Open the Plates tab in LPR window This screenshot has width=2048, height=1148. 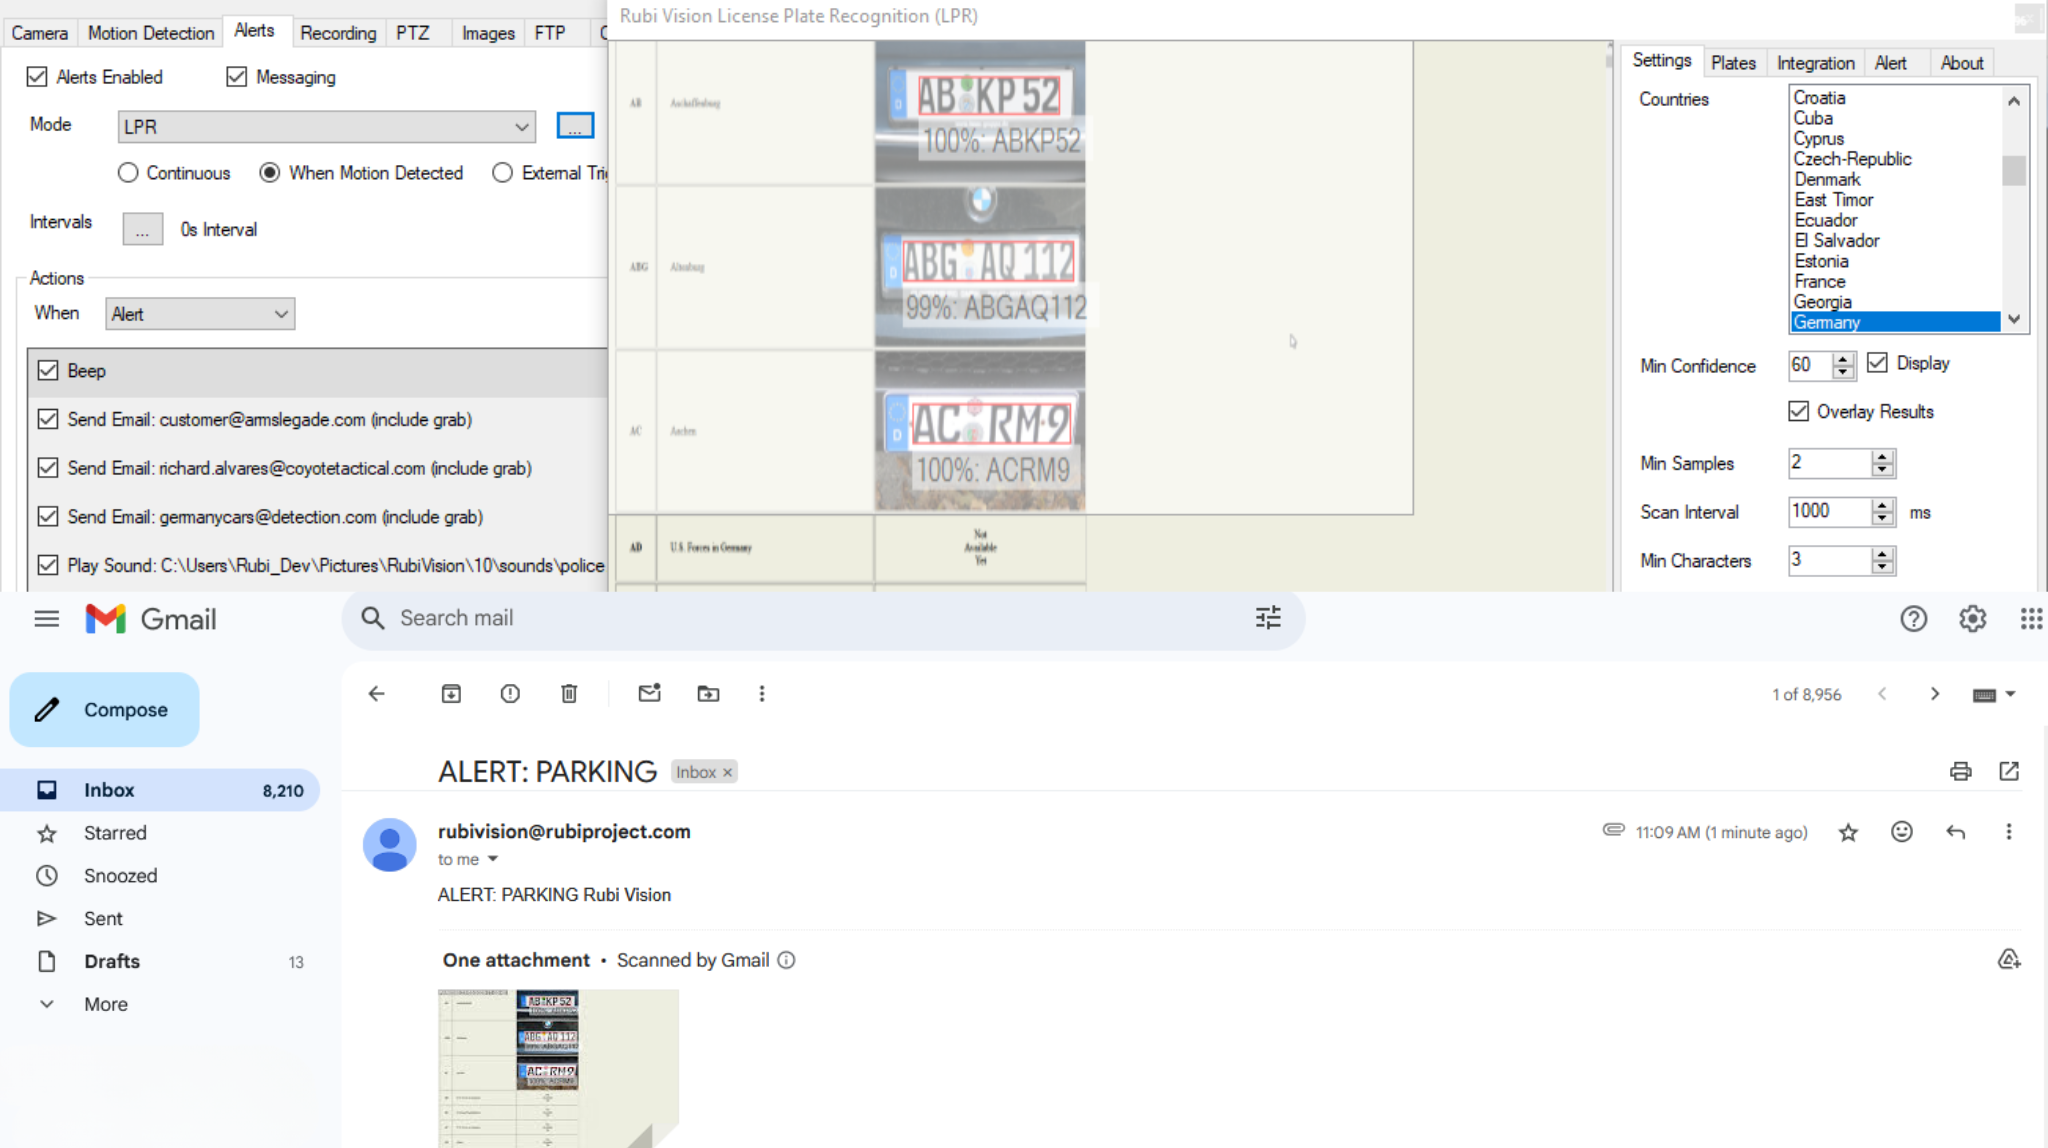[1733, 63]
